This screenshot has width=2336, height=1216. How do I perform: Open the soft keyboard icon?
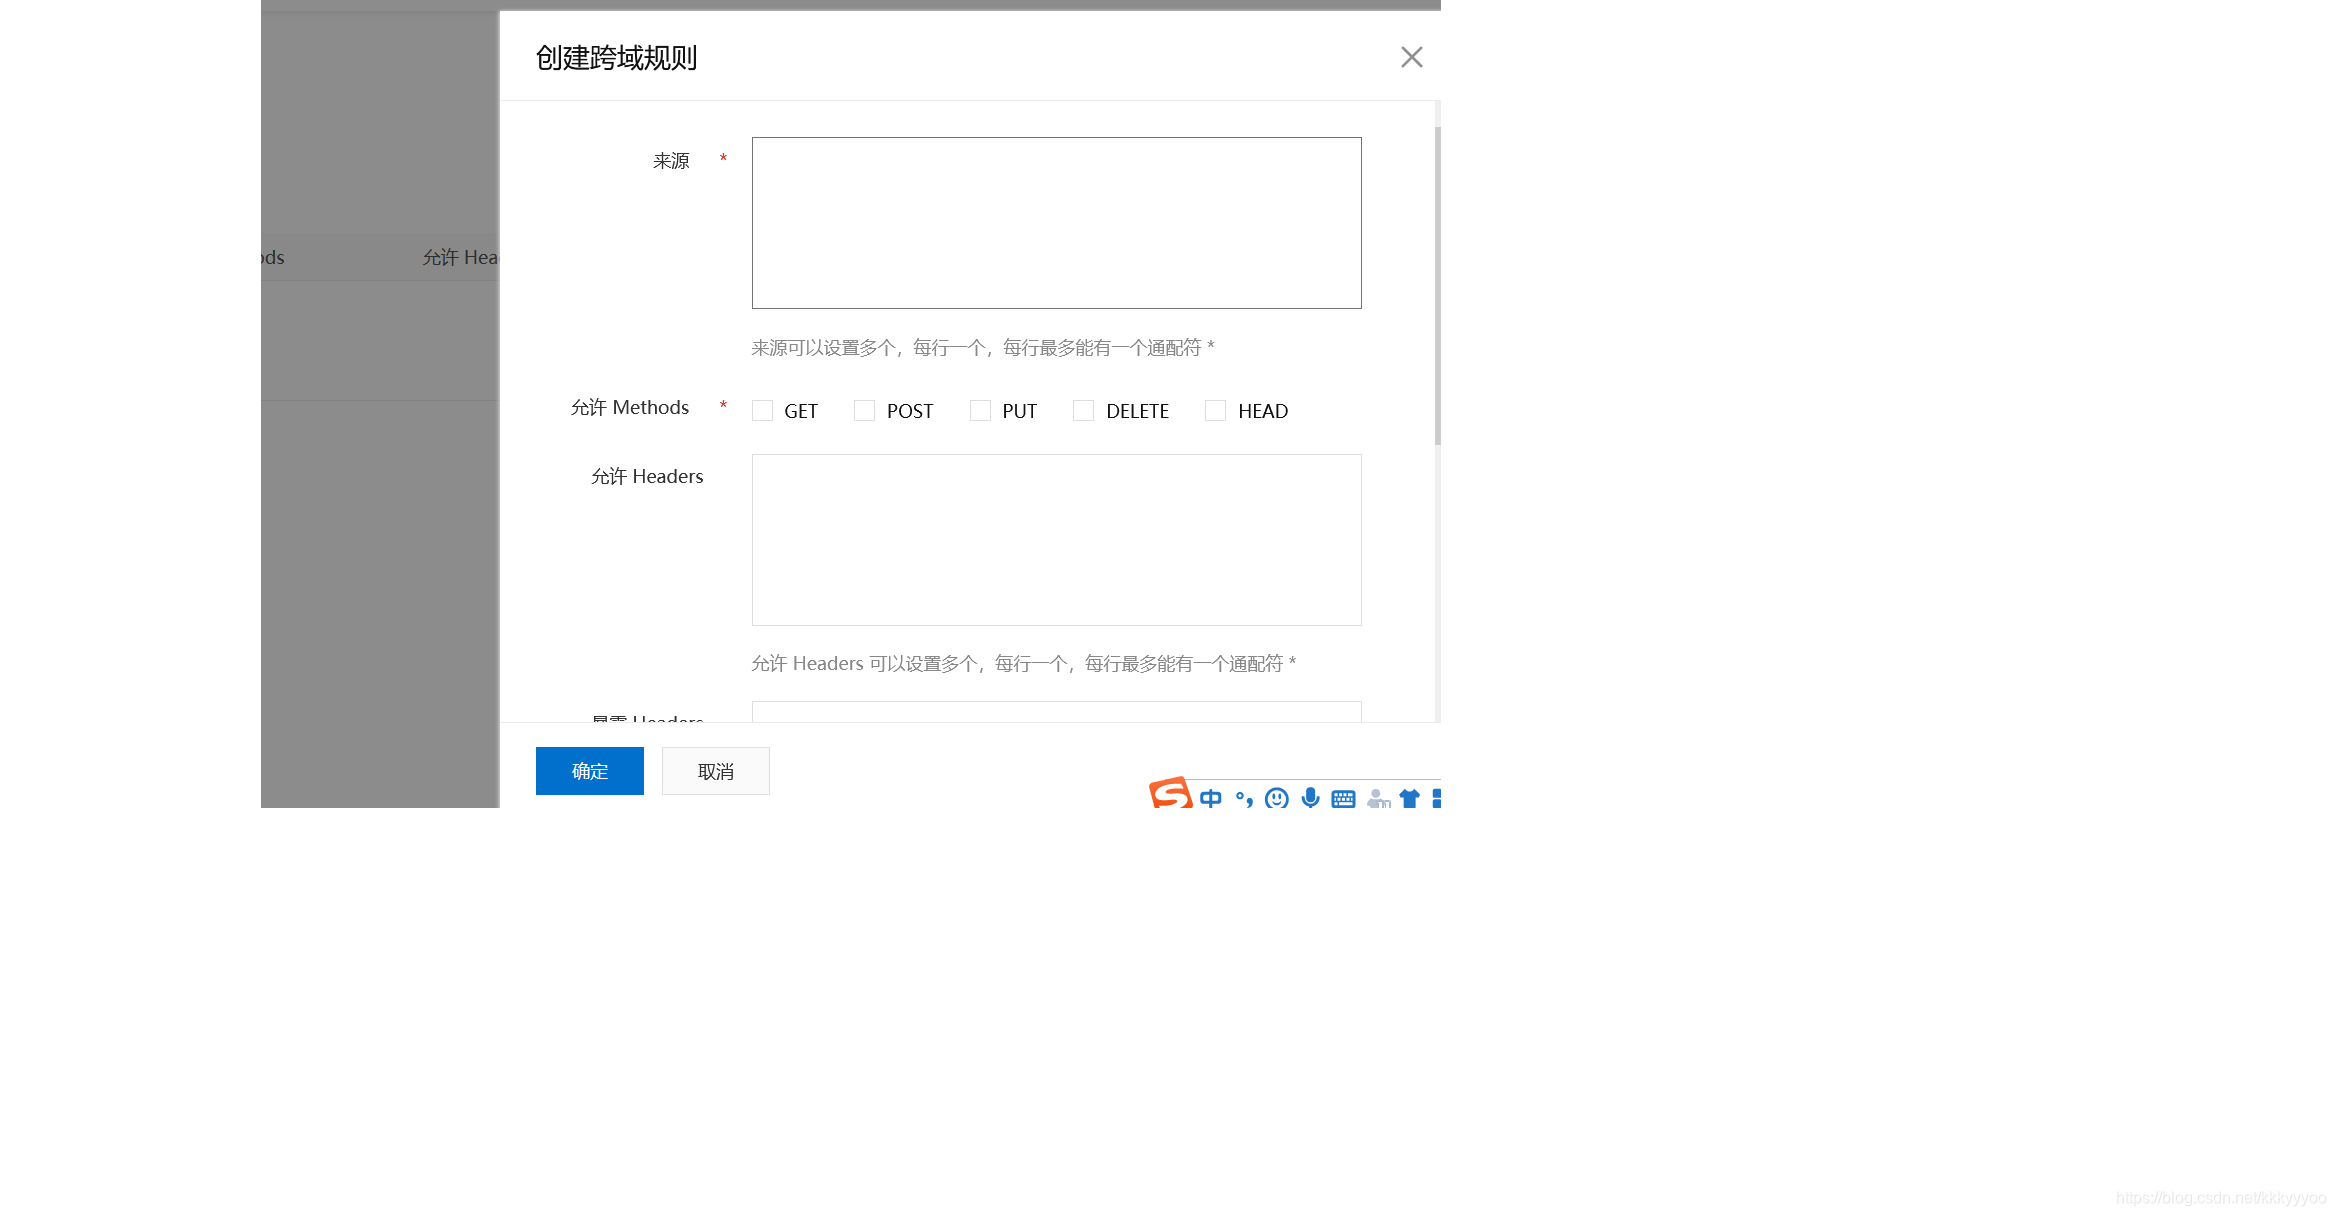[x=1343, y=798]
